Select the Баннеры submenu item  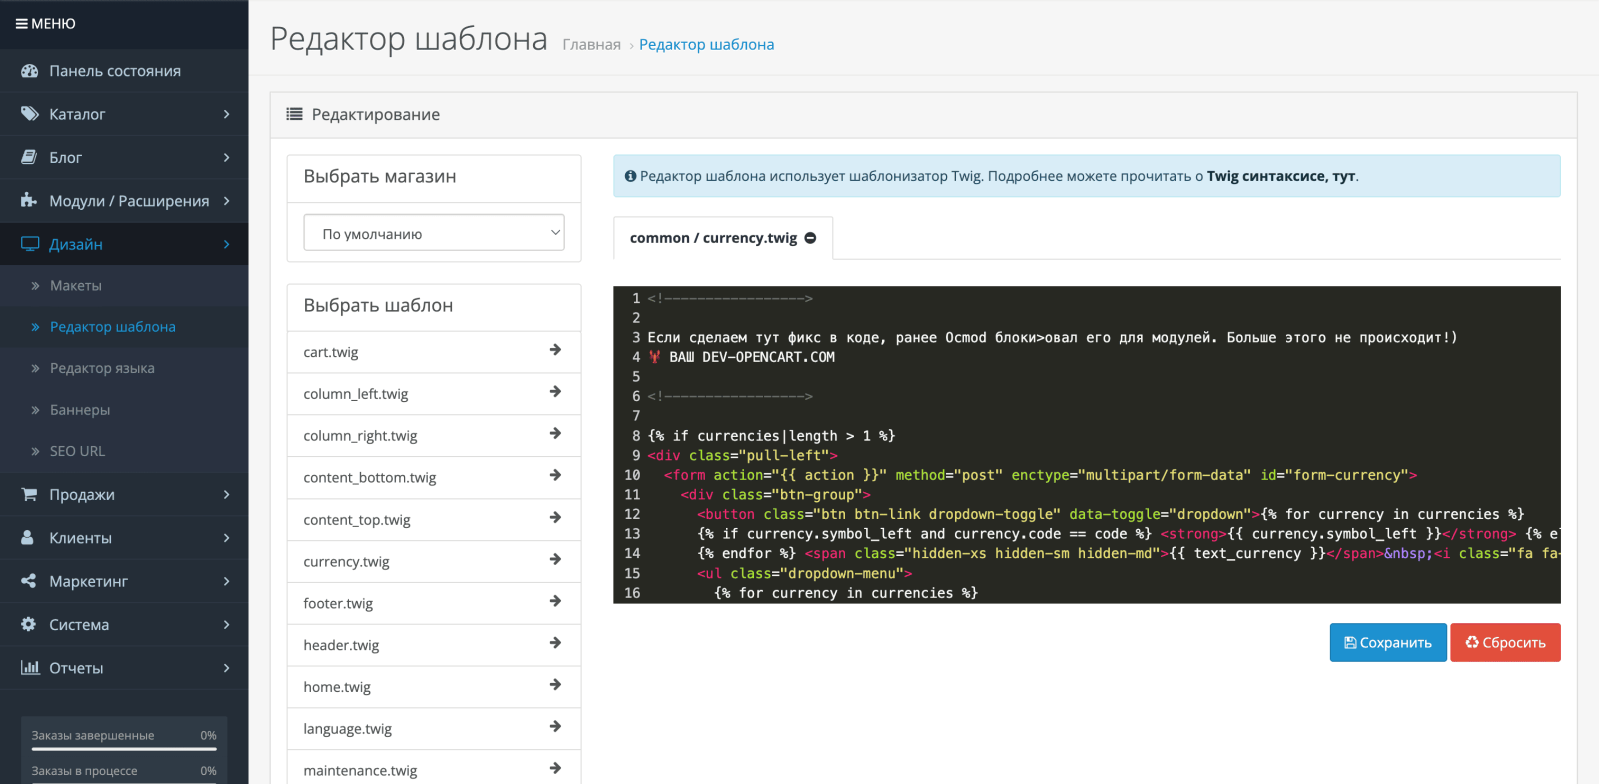80,410
